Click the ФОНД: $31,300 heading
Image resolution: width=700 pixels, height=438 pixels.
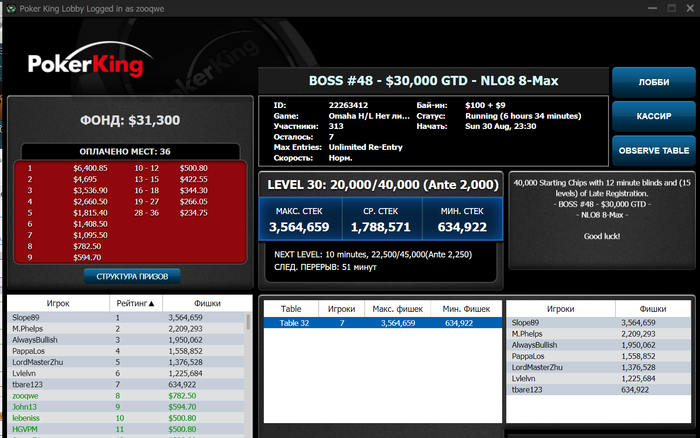click(130, 120)
